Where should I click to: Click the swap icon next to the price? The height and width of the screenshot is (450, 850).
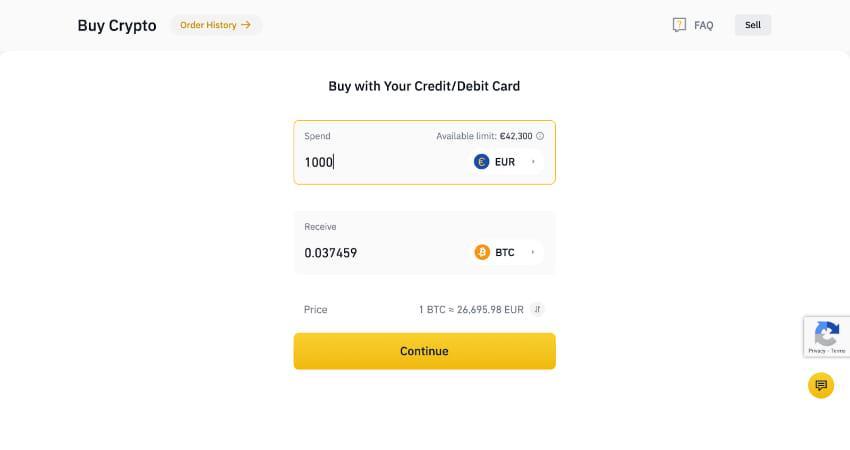pos(537,310)
